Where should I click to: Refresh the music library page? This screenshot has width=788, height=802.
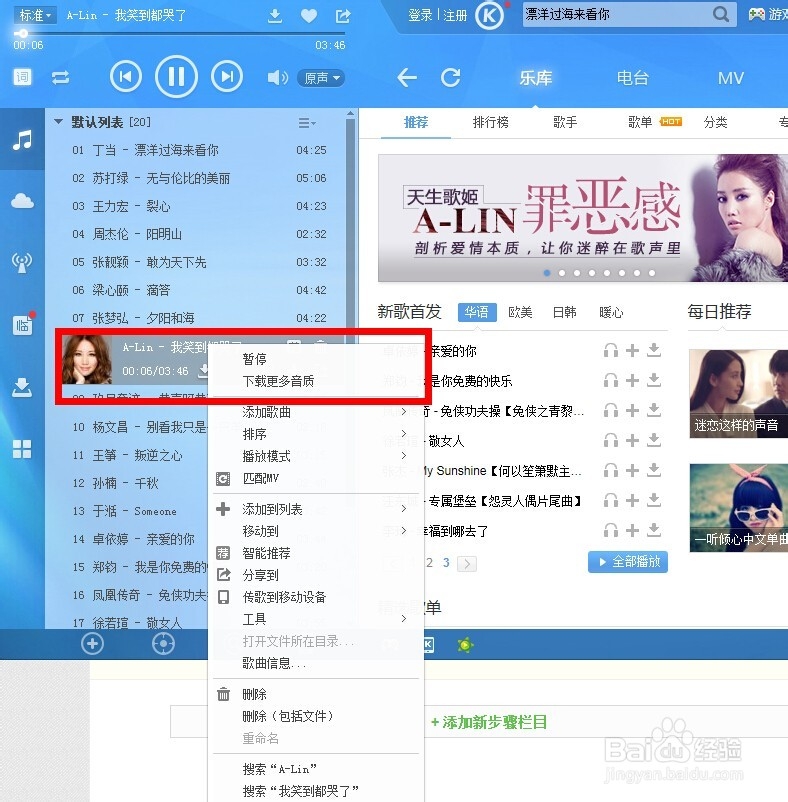451,78
